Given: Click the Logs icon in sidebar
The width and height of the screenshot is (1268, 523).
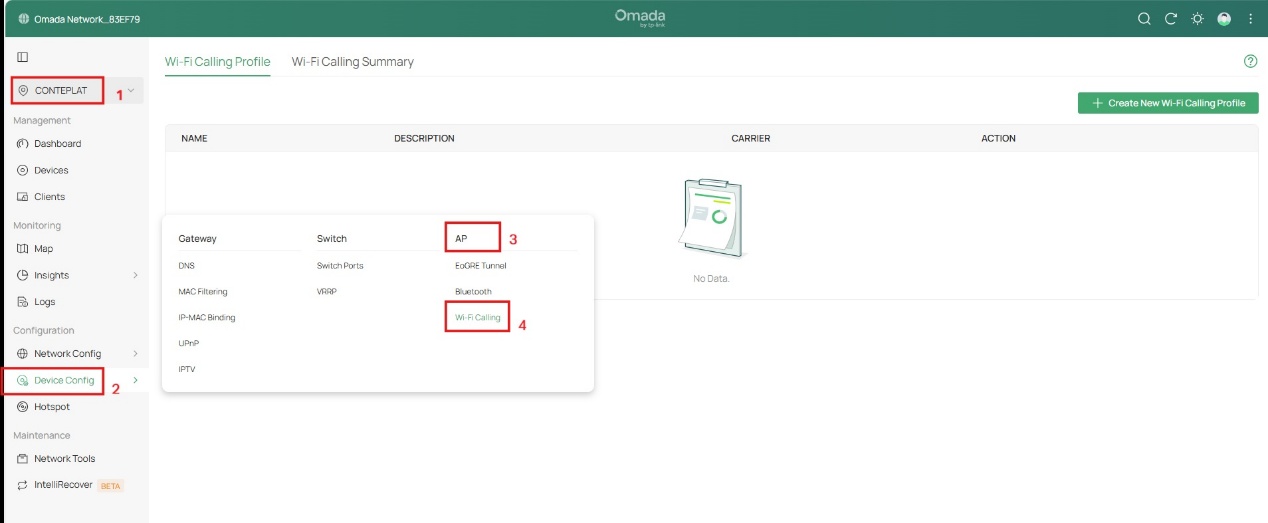Looking at the screenshot, I should click(x=23, y=302).
